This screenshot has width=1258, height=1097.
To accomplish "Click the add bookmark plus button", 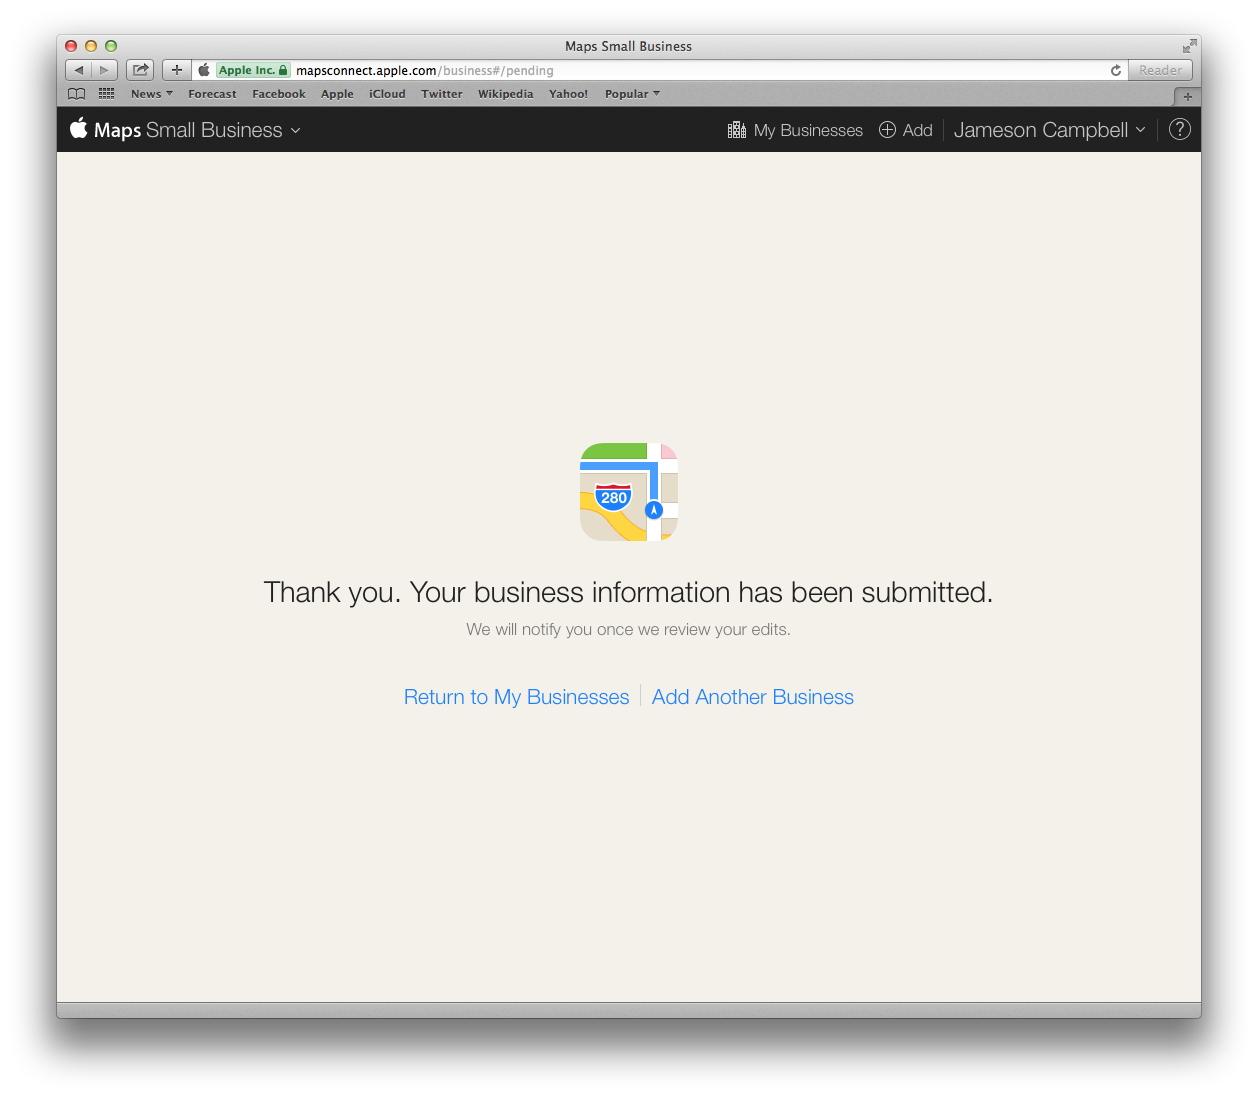I will coord(177,70).
